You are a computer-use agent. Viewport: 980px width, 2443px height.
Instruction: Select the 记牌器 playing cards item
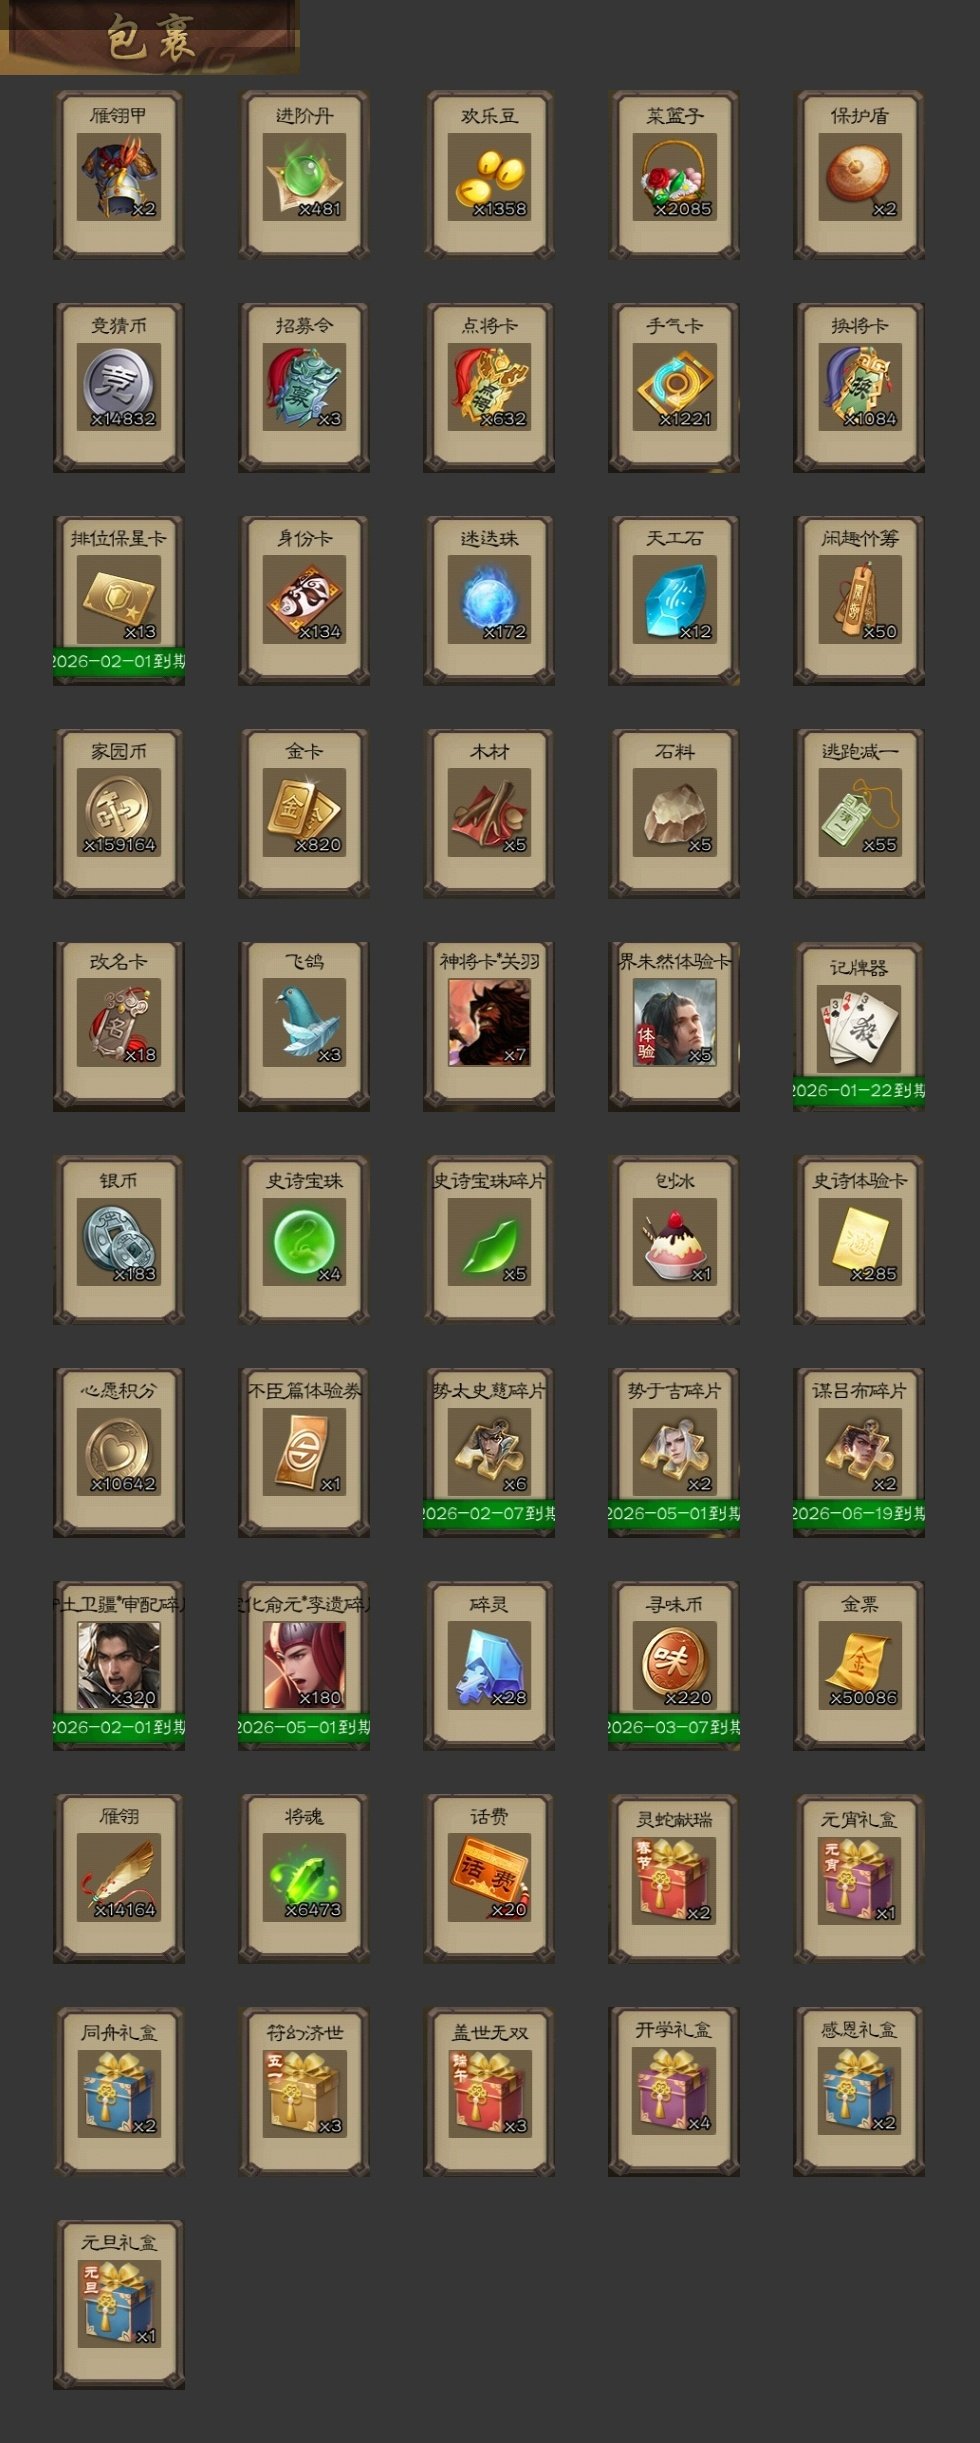point(859,1026)
